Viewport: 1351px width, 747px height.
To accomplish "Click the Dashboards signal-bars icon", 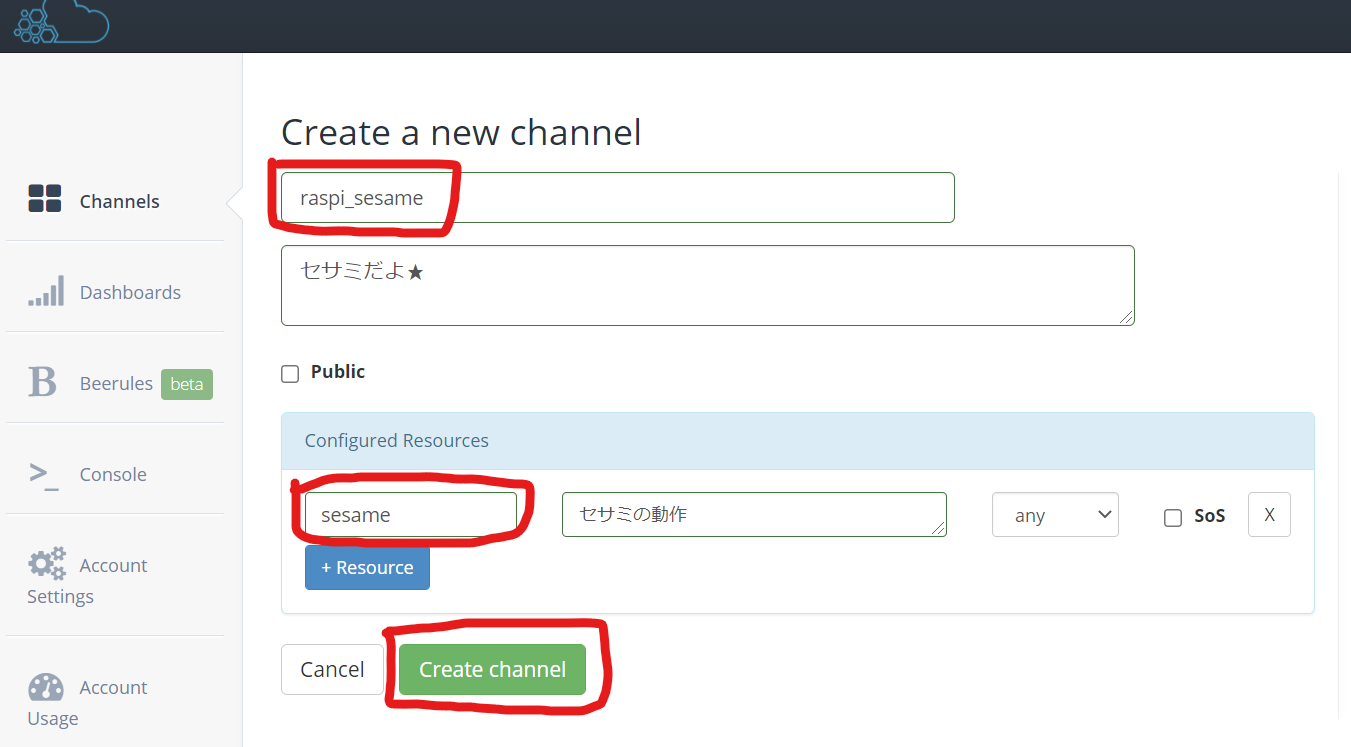I will coord(46,291).
